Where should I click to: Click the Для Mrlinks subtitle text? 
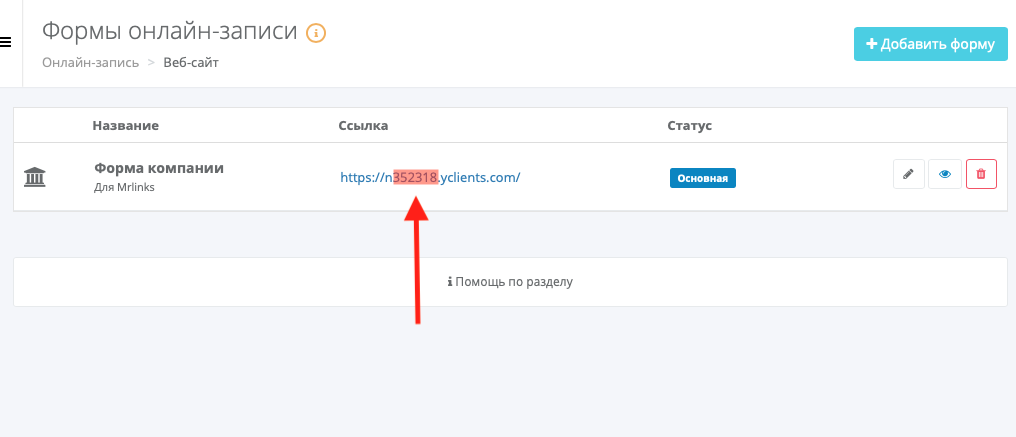point(125,187)
